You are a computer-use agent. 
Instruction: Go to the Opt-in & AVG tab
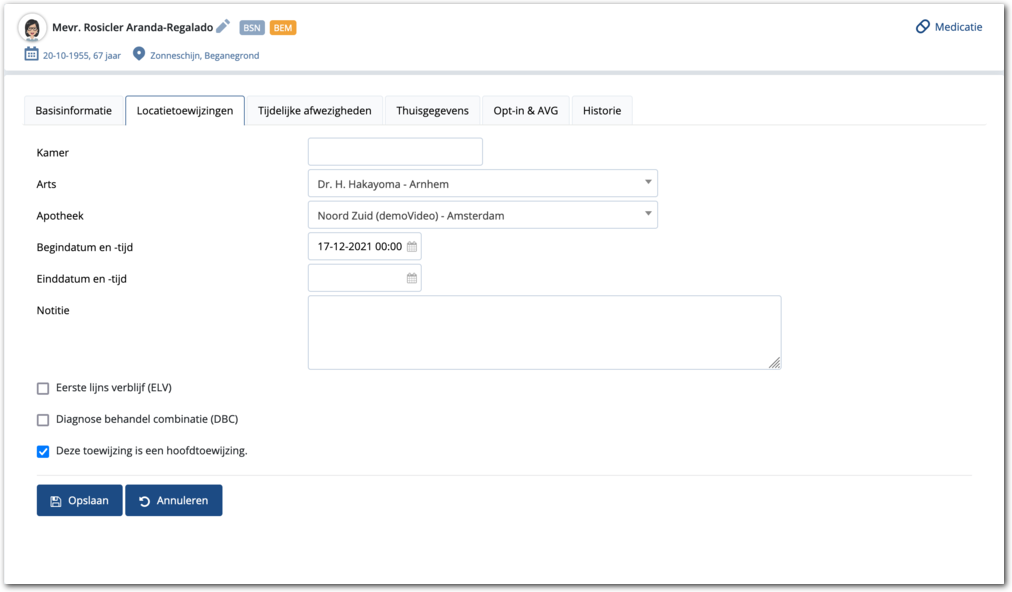[527, 111]
